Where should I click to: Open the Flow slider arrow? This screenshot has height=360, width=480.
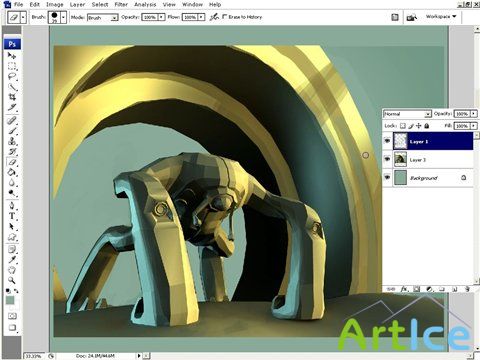coord(201,17)
